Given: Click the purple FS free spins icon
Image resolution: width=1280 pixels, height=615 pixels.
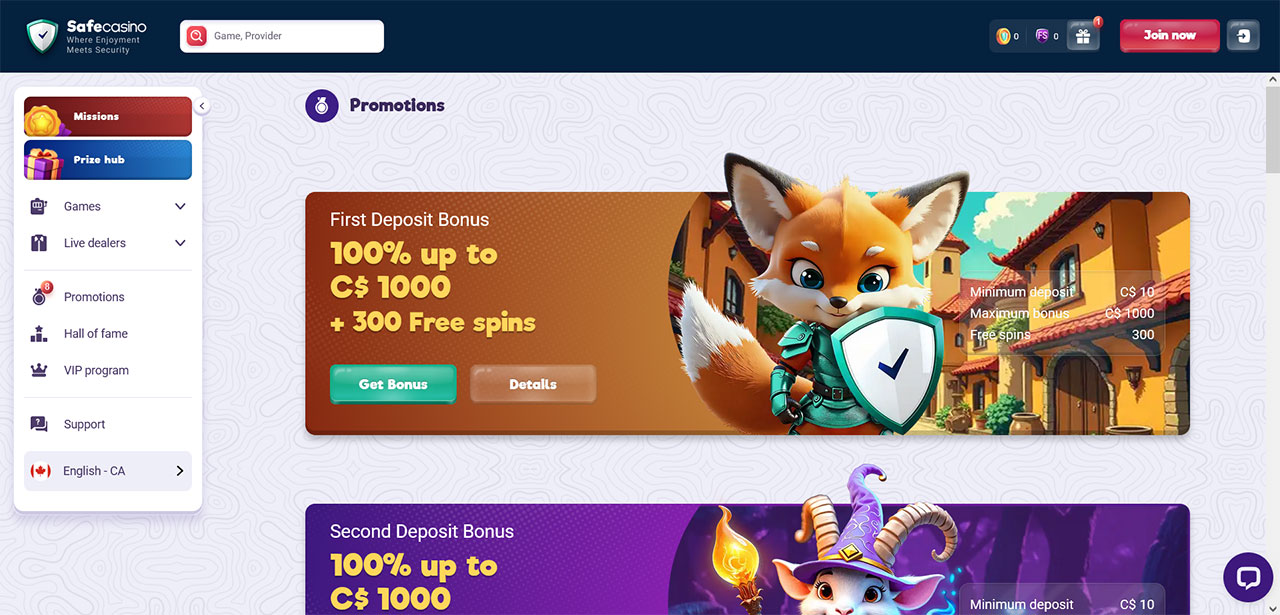Looking at the screenshot, I should coord(1042,36).
